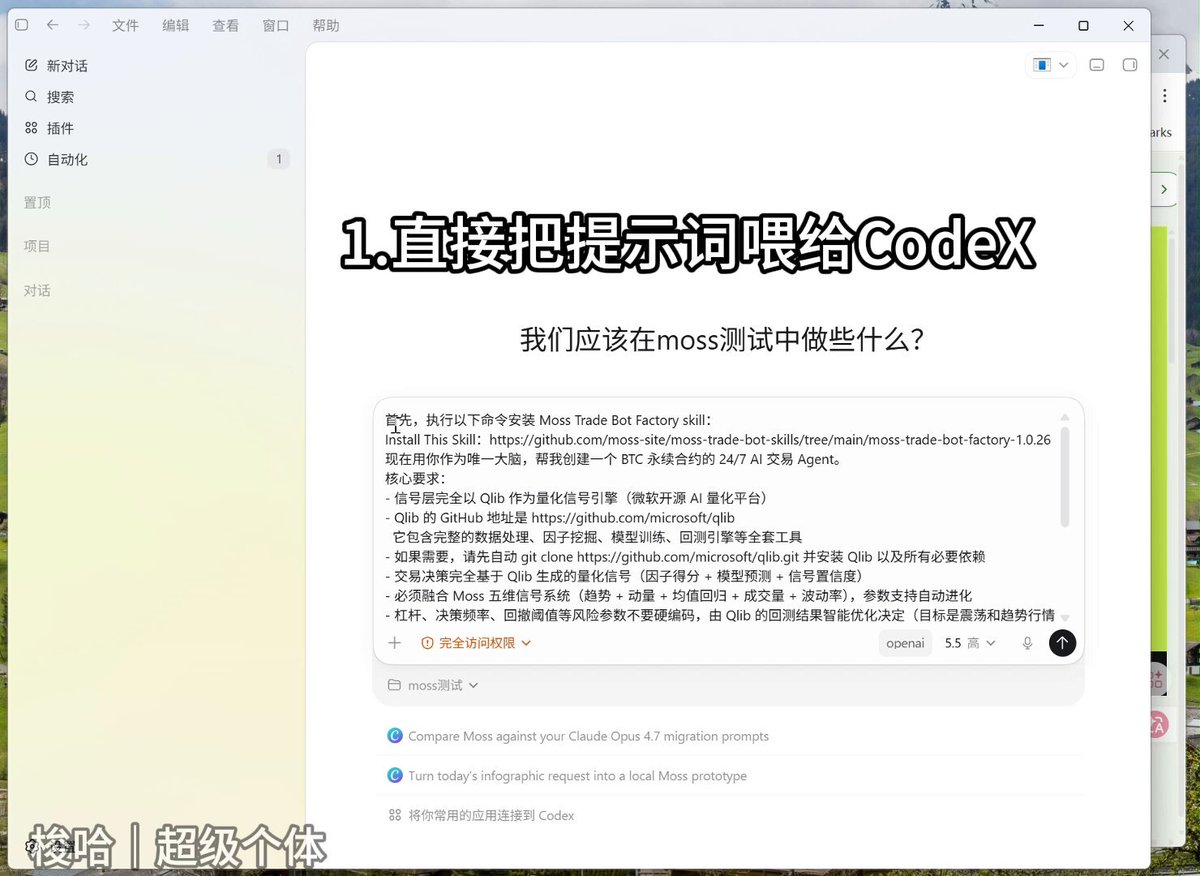Open the 5.5 高 model dropdown
The image size is (1200, 876).
pyautogui.click(x=970, y=643)
